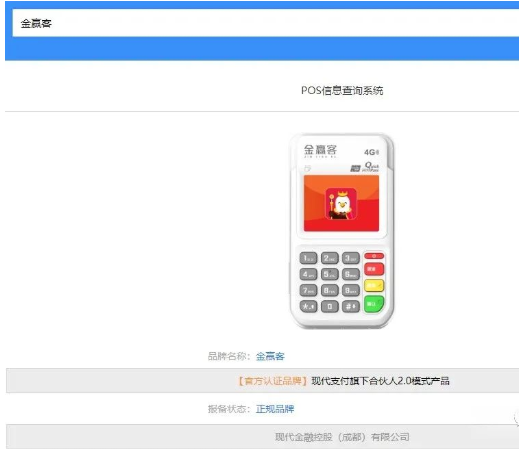Click 现代金融控股（成都）有限公司 company text
The image size is (519, 449).
point(342,437)
